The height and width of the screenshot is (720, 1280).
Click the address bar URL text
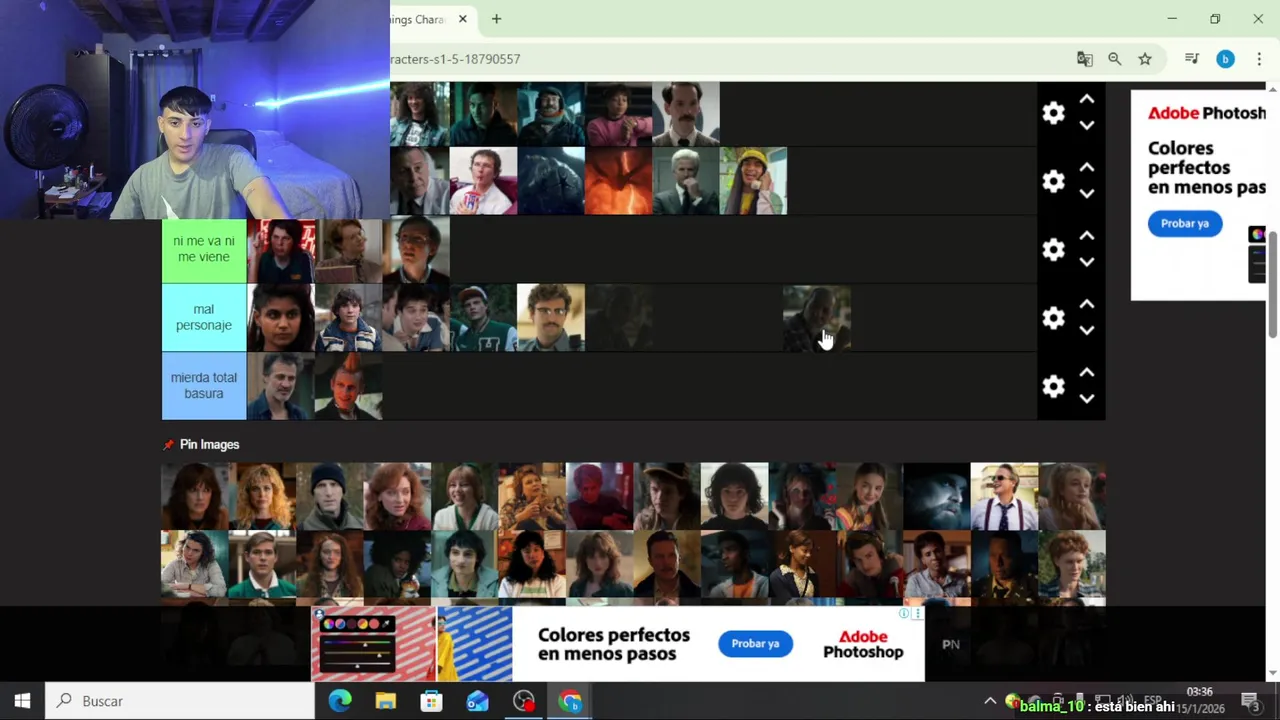pyautogui.click(x=455, y=59)
